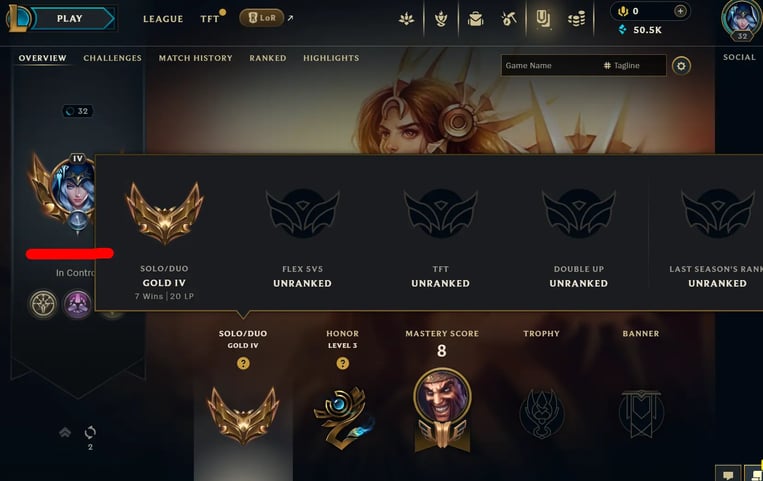Open the Profile icon in top bar
This screenshot has width=763, height=481.
(543, 19)
